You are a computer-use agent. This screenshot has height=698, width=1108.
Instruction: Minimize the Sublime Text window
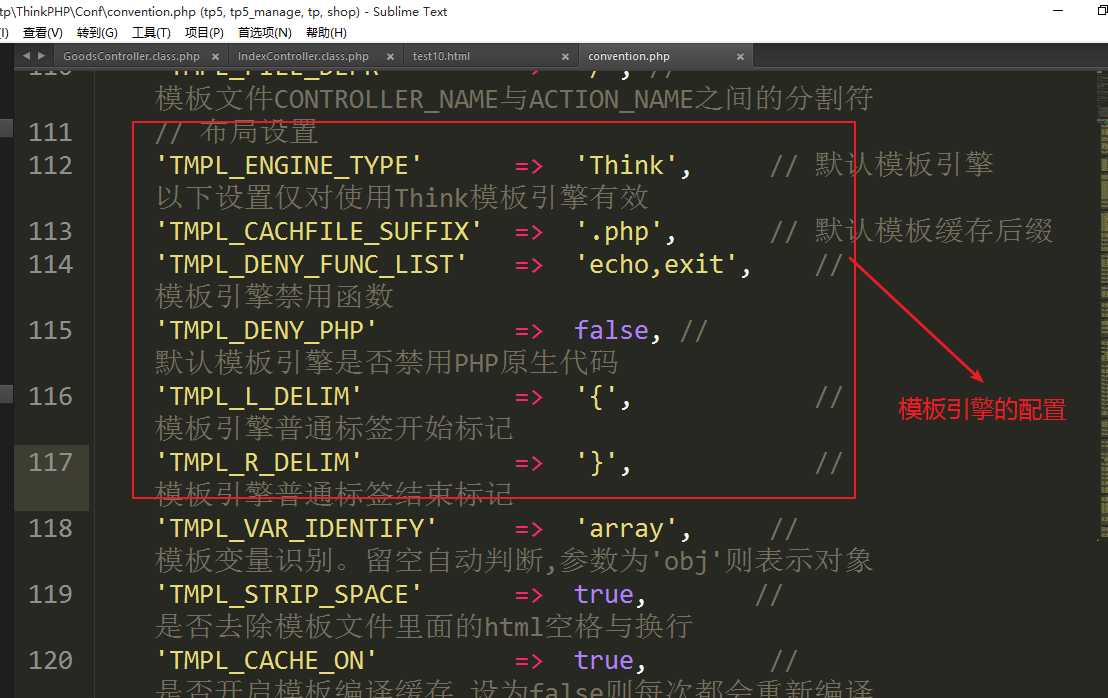pos(1059,11)
